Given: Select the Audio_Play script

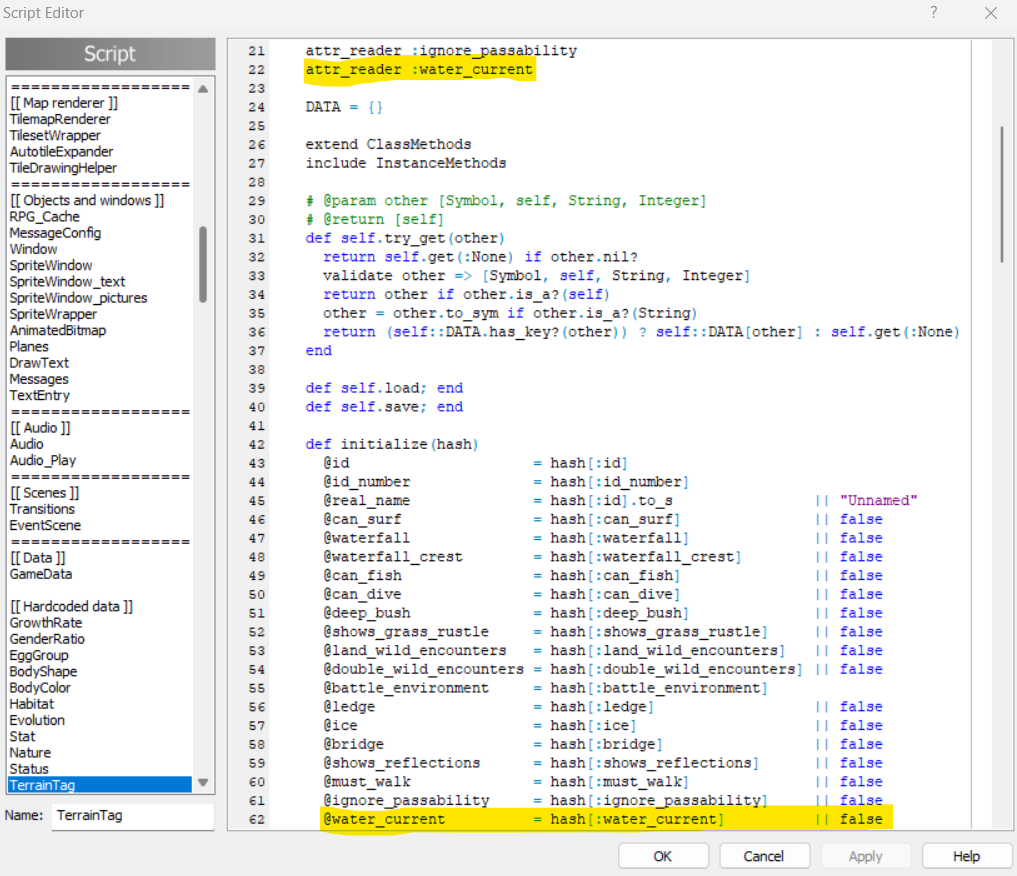Looking at the screenshot, I should pyautogui.click(x=42, y=461).
